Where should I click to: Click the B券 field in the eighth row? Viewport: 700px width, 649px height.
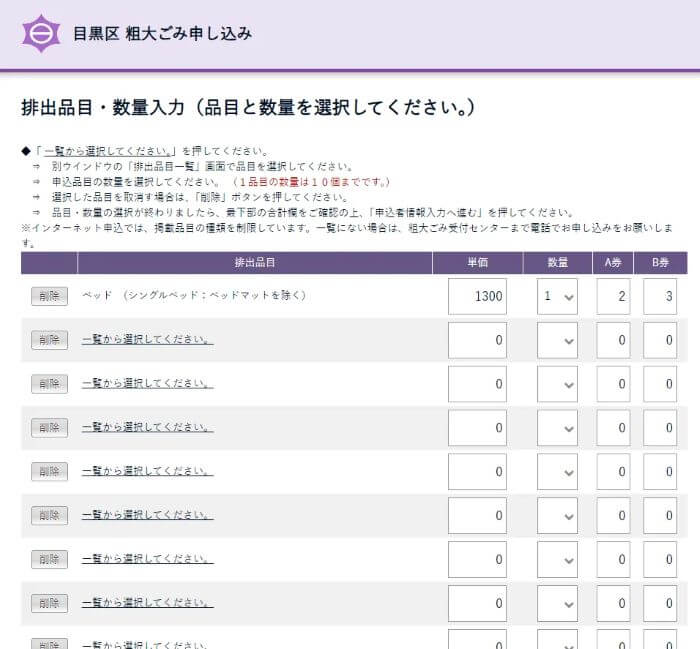click(x=660, y=603)
